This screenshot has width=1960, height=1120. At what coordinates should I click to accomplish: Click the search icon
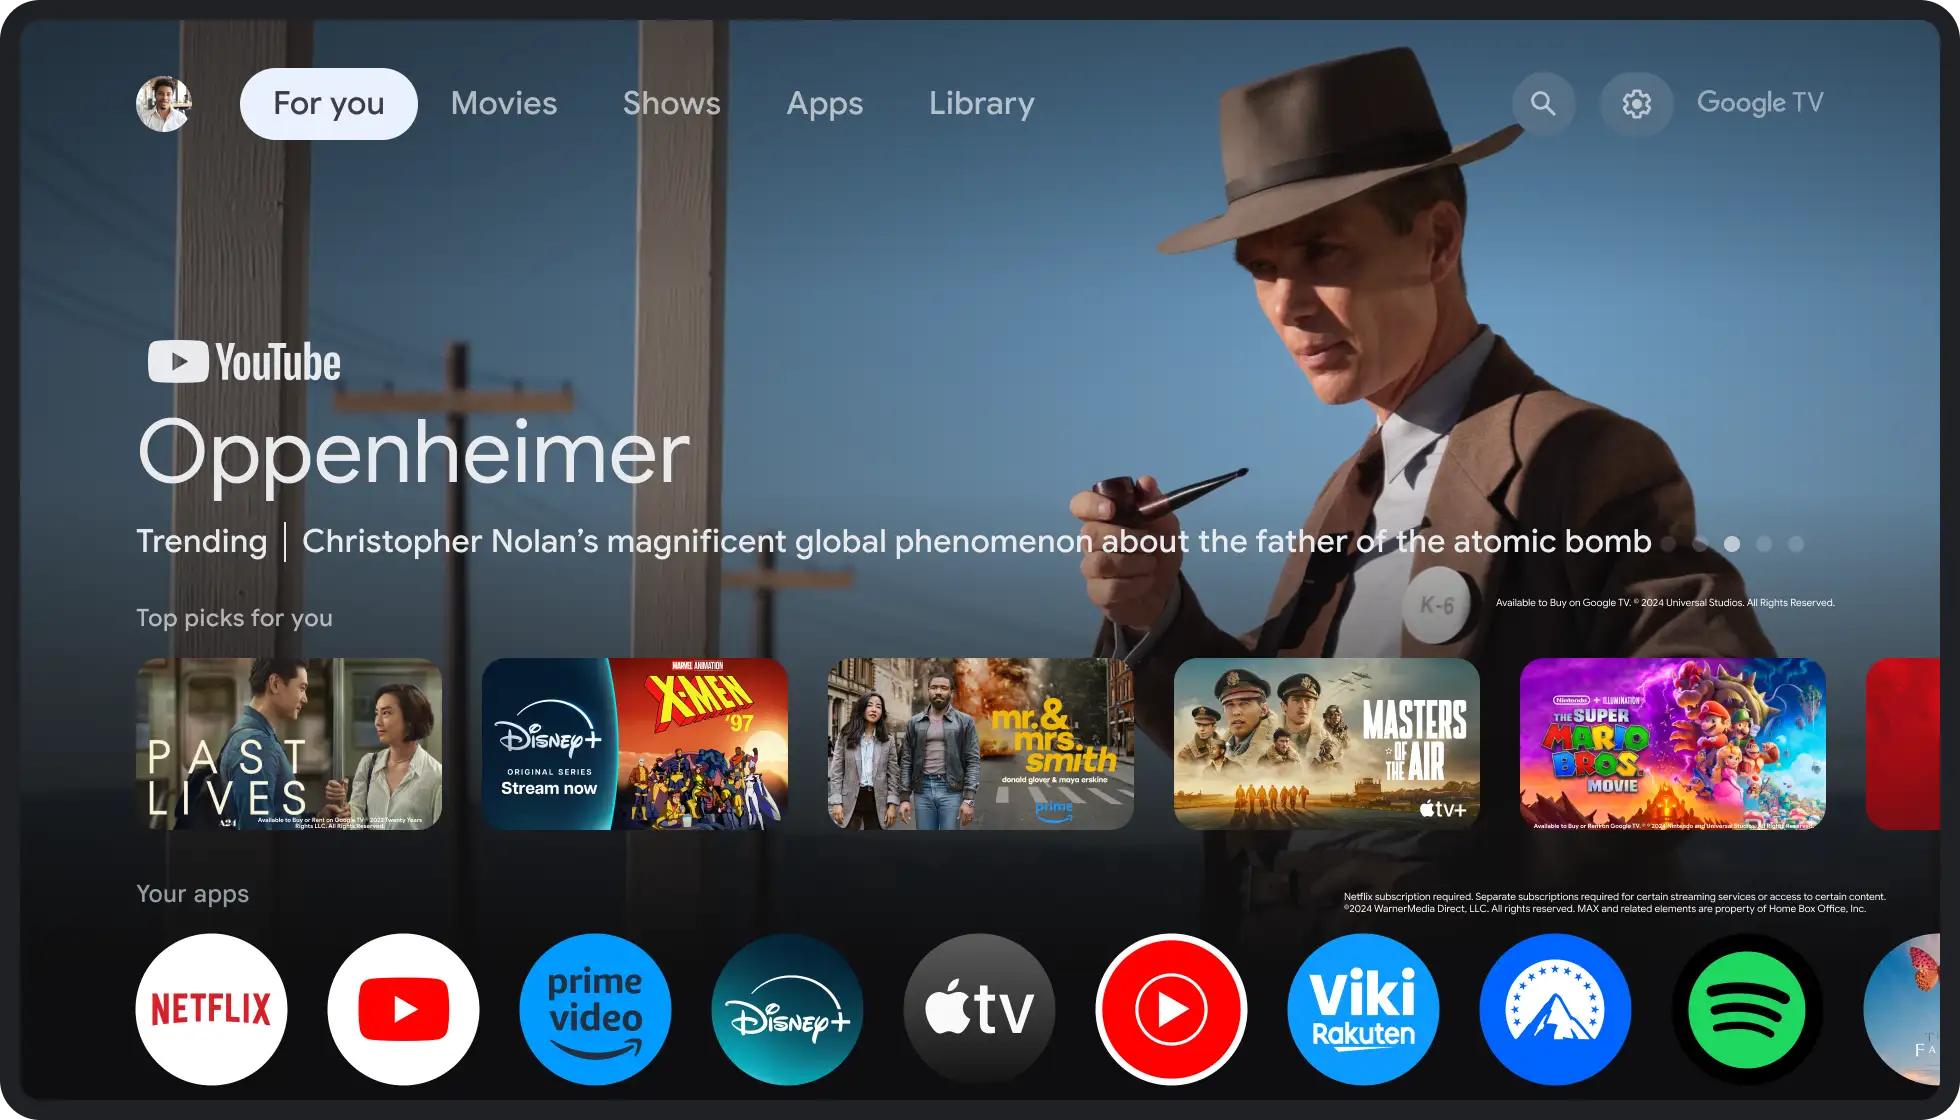coord(1541,102)
